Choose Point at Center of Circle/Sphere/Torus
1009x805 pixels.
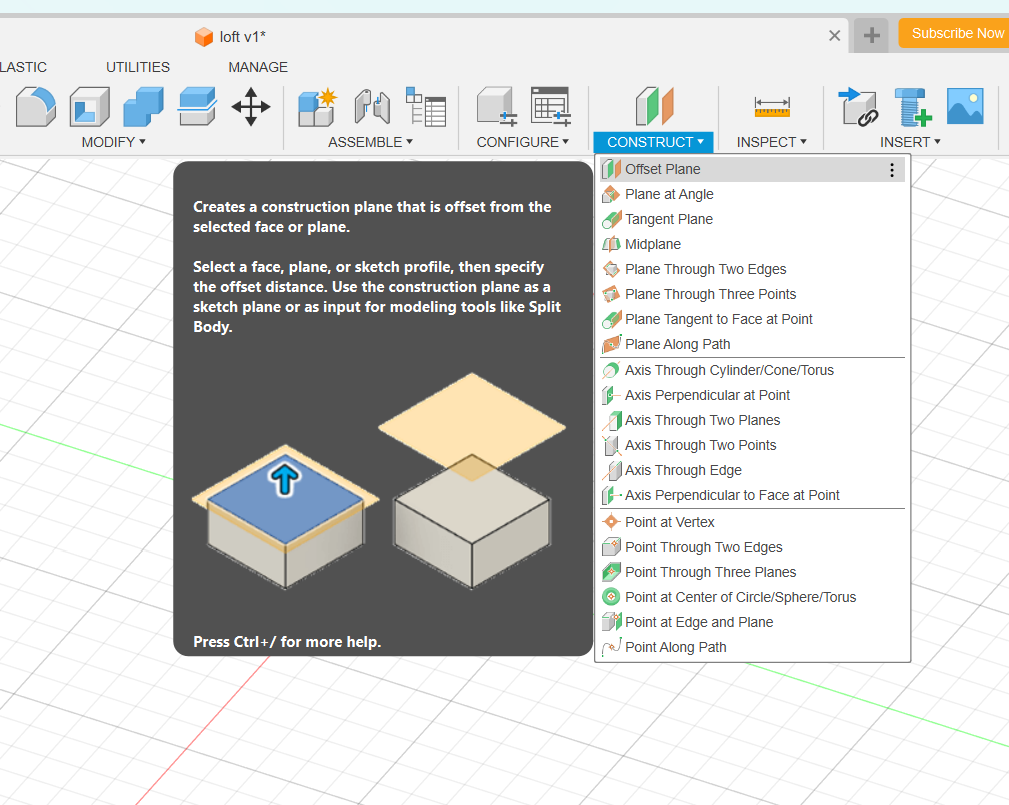tap(752, 597)
